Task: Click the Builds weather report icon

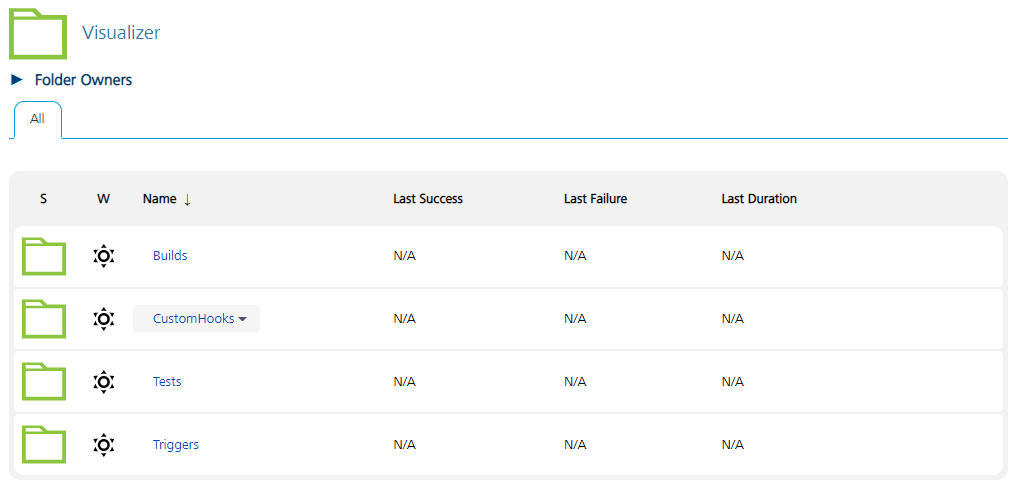Action: click(104, 256)
